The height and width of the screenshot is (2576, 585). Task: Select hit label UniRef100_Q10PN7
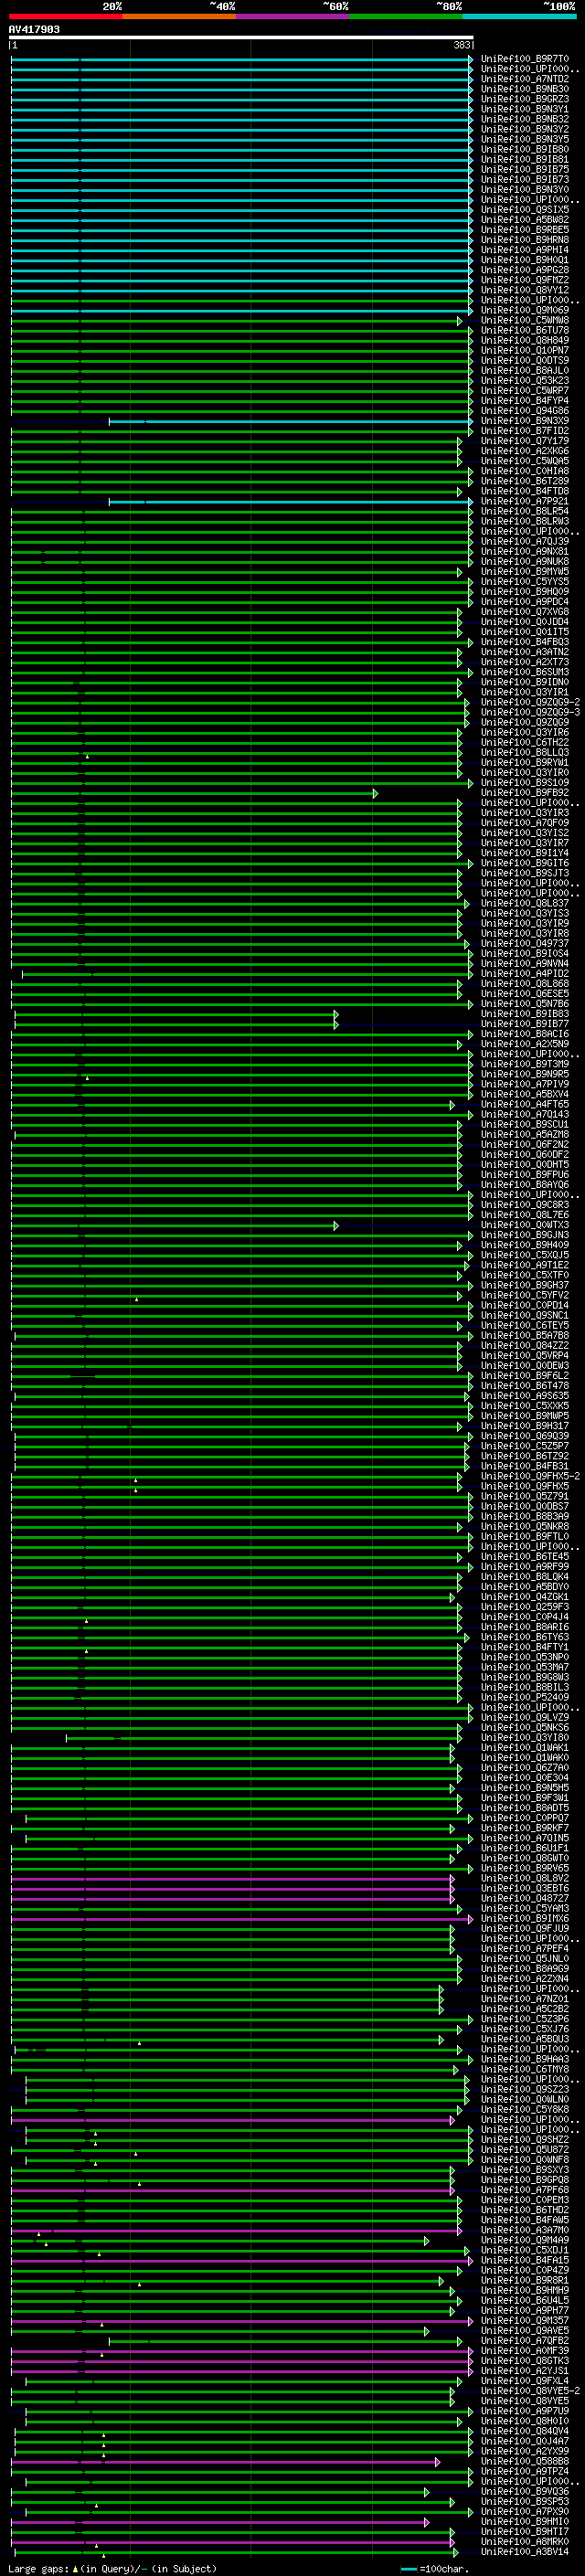point(525,350)
